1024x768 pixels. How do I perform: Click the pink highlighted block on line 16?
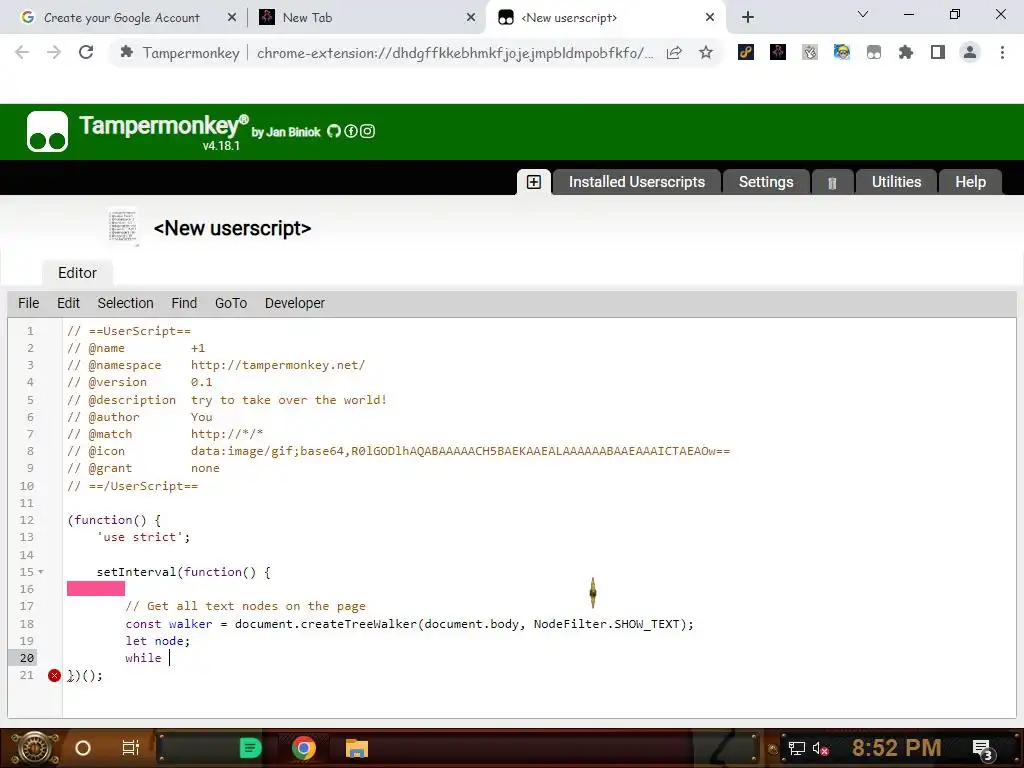(x=96, y=589)
